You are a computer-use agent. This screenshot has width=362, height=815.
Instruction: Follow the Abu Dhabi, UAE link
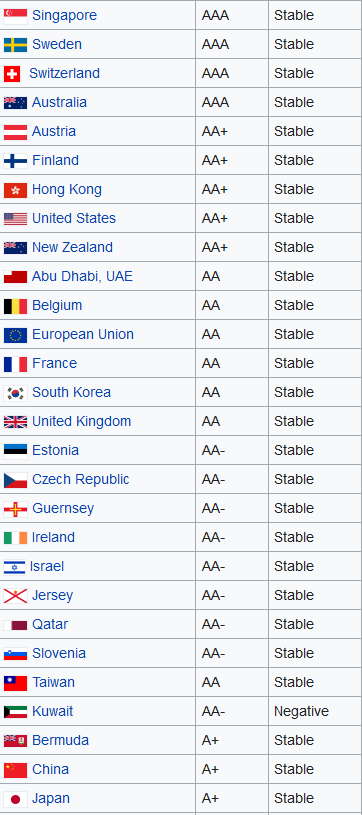click(82, 276)
